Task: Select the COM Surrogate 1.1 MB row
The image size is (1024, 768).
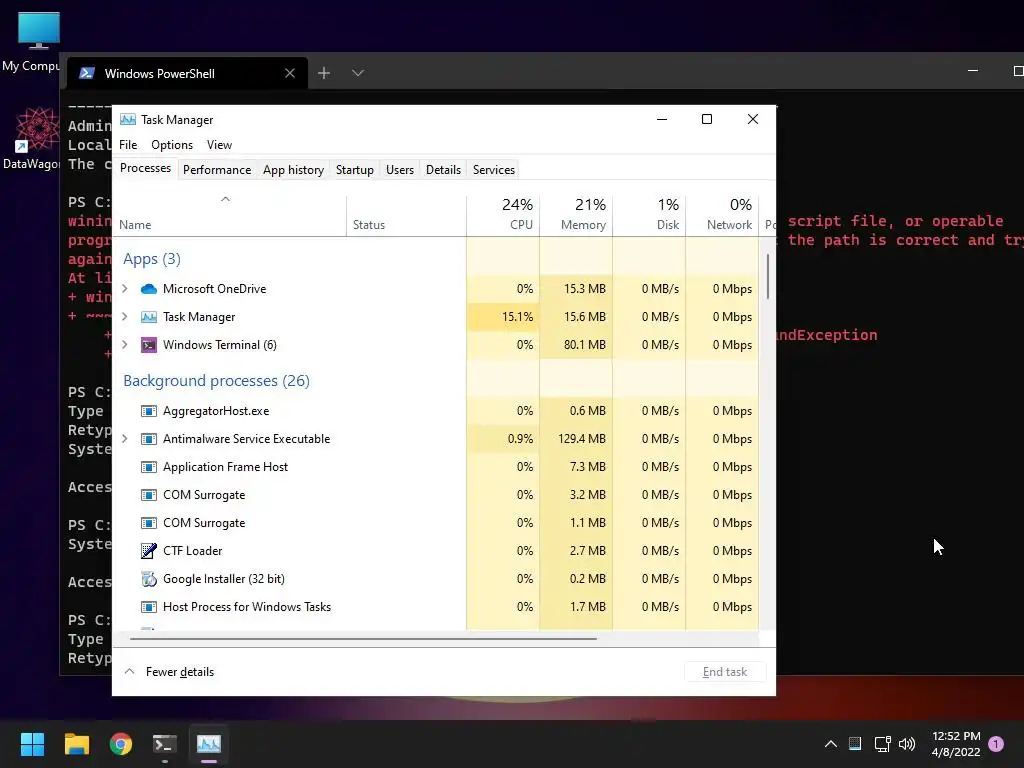Action: point(436,523)
